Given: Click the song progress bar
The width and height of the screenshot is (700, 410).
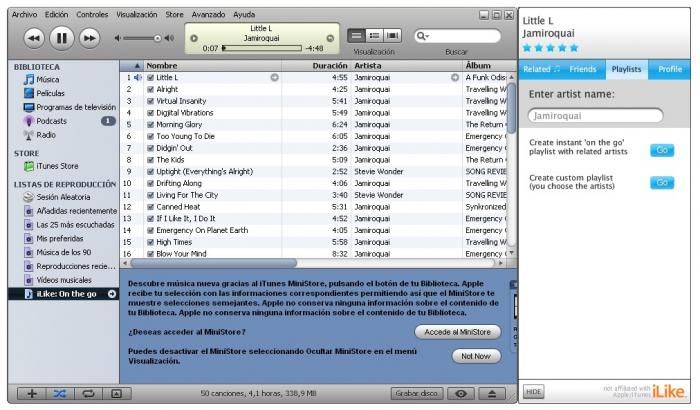Looking at the screenshot, I should pos(262,48).
